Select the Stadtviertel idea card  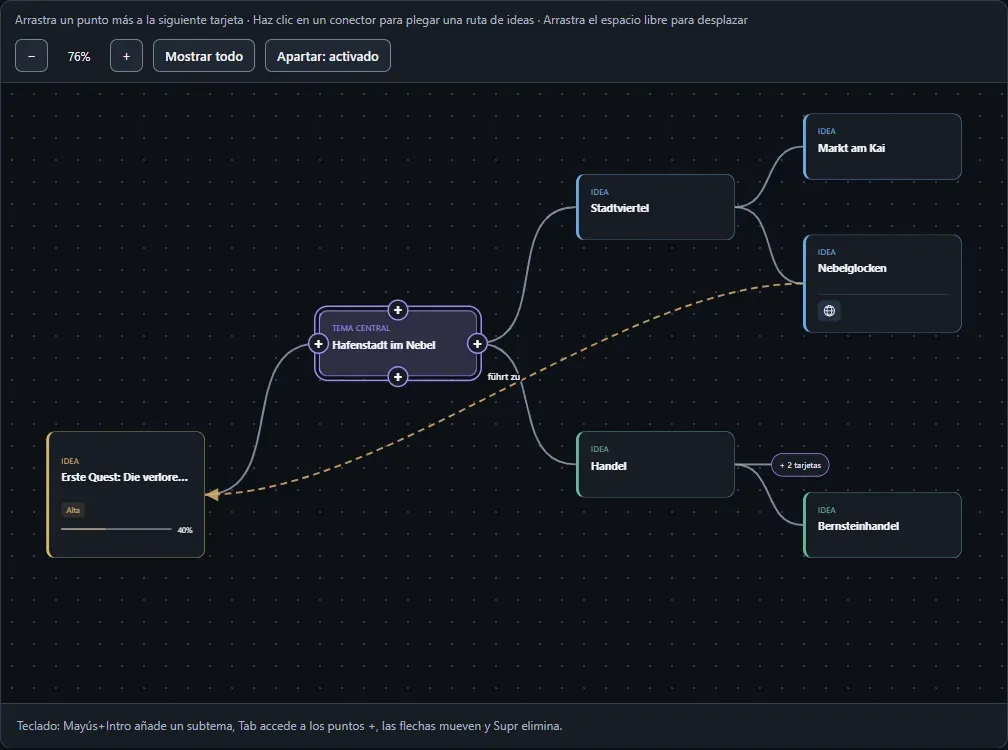[656, 207]
